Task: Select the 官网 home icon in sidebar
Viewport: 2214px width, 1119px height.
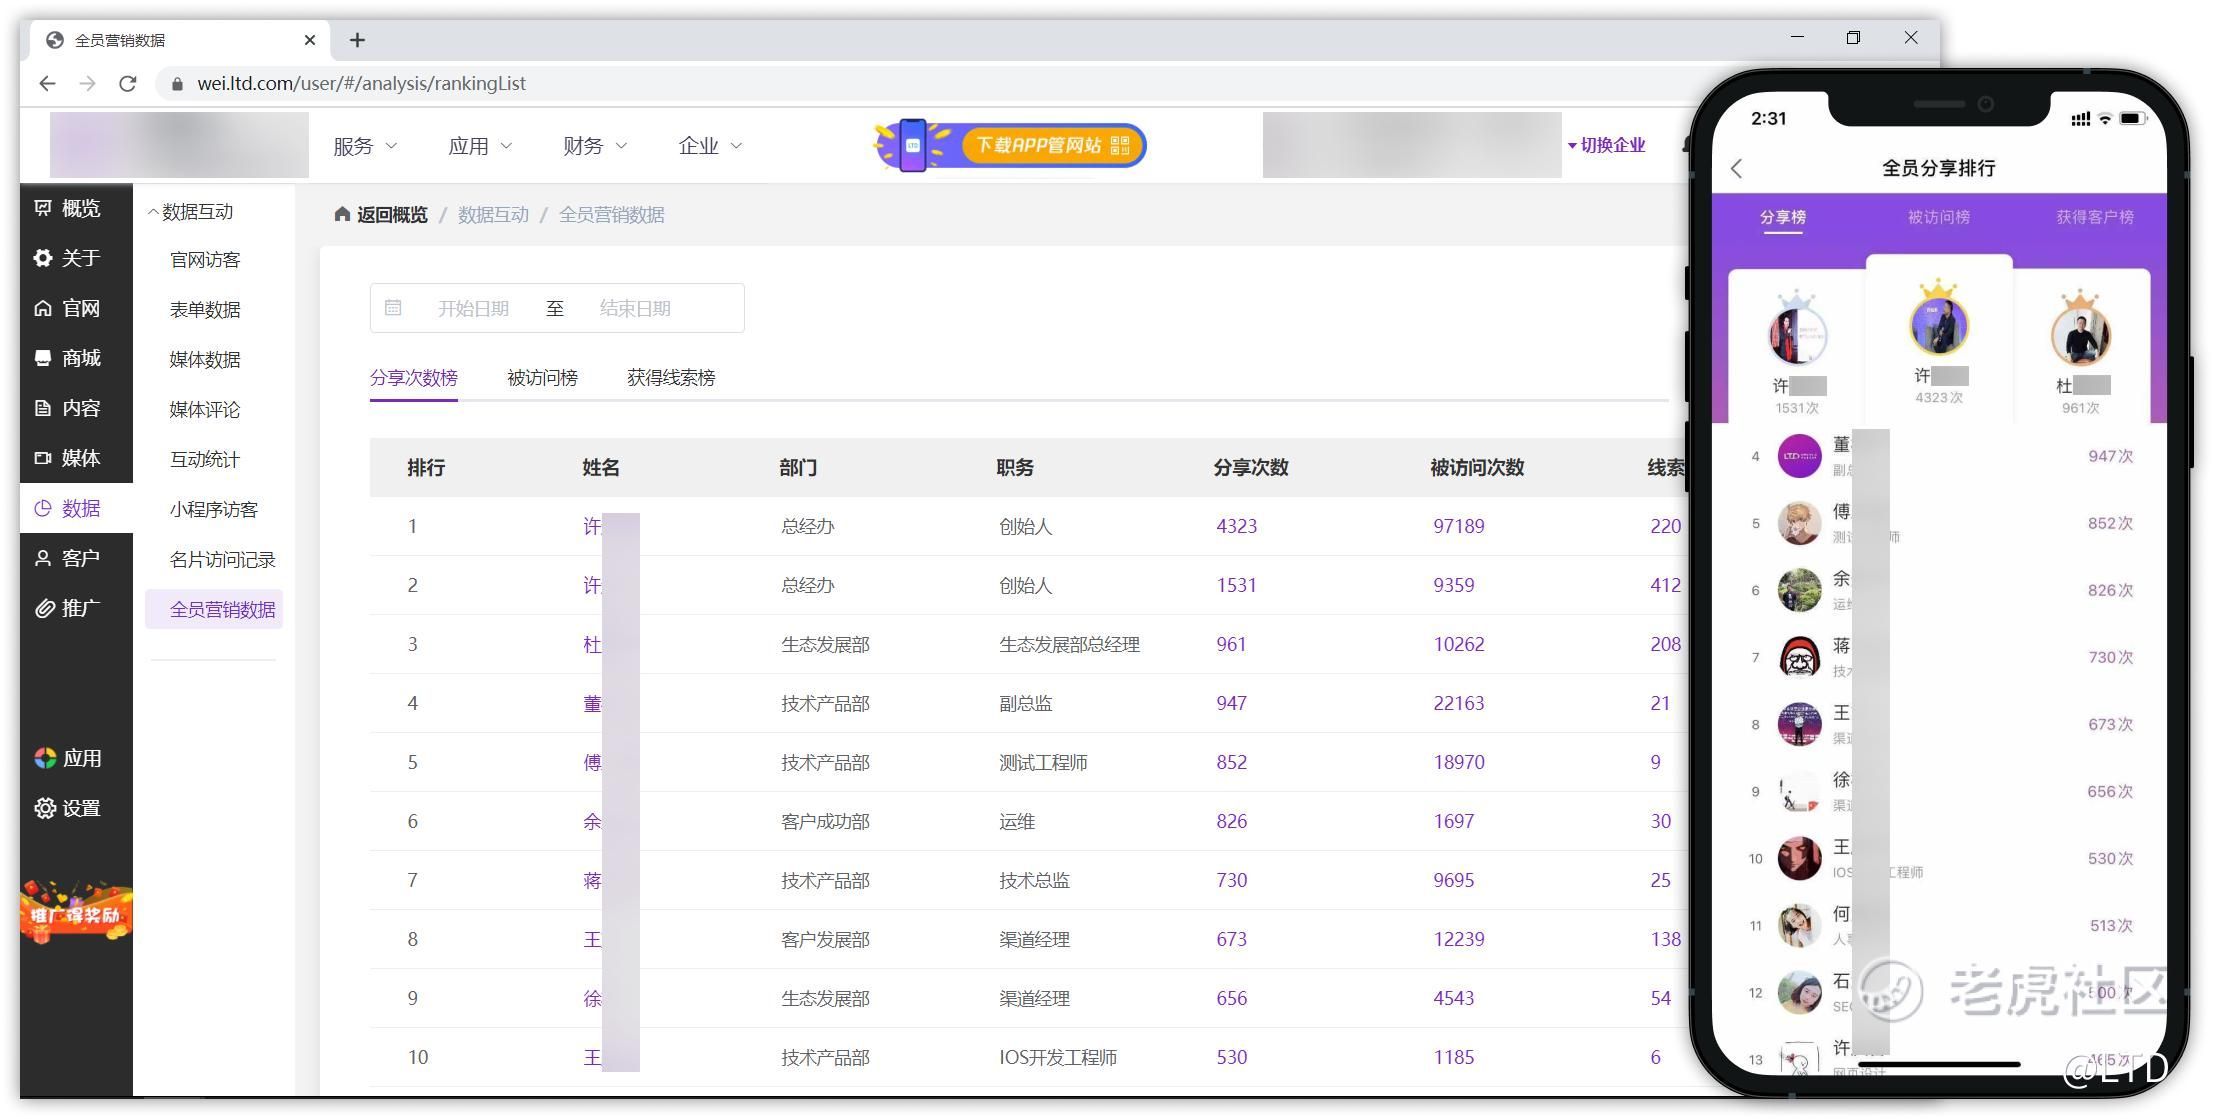Action: 43,308
